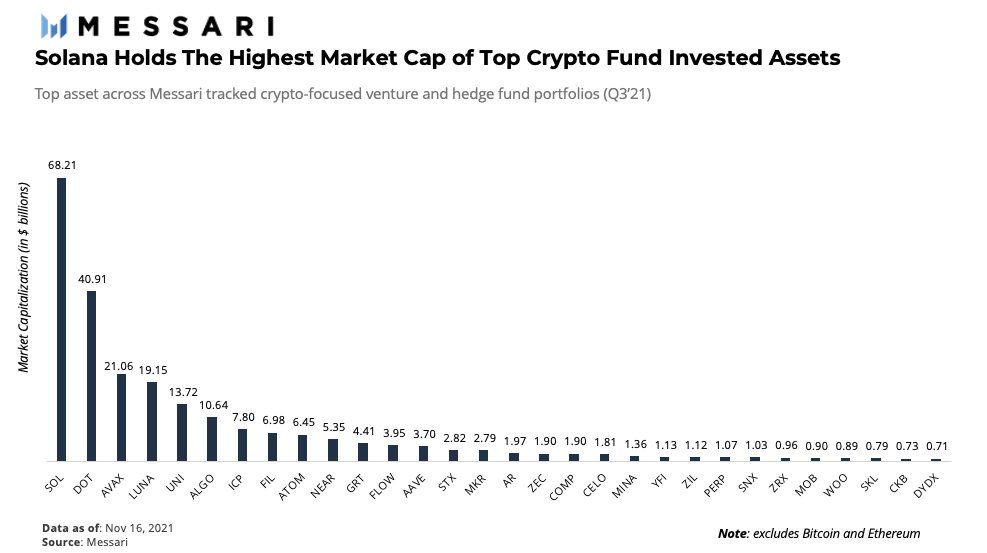Viewport: 987px width, 553px height.
Task: Click the Source: Messari text
Action: pyautogui.click(x=85, y=542)
